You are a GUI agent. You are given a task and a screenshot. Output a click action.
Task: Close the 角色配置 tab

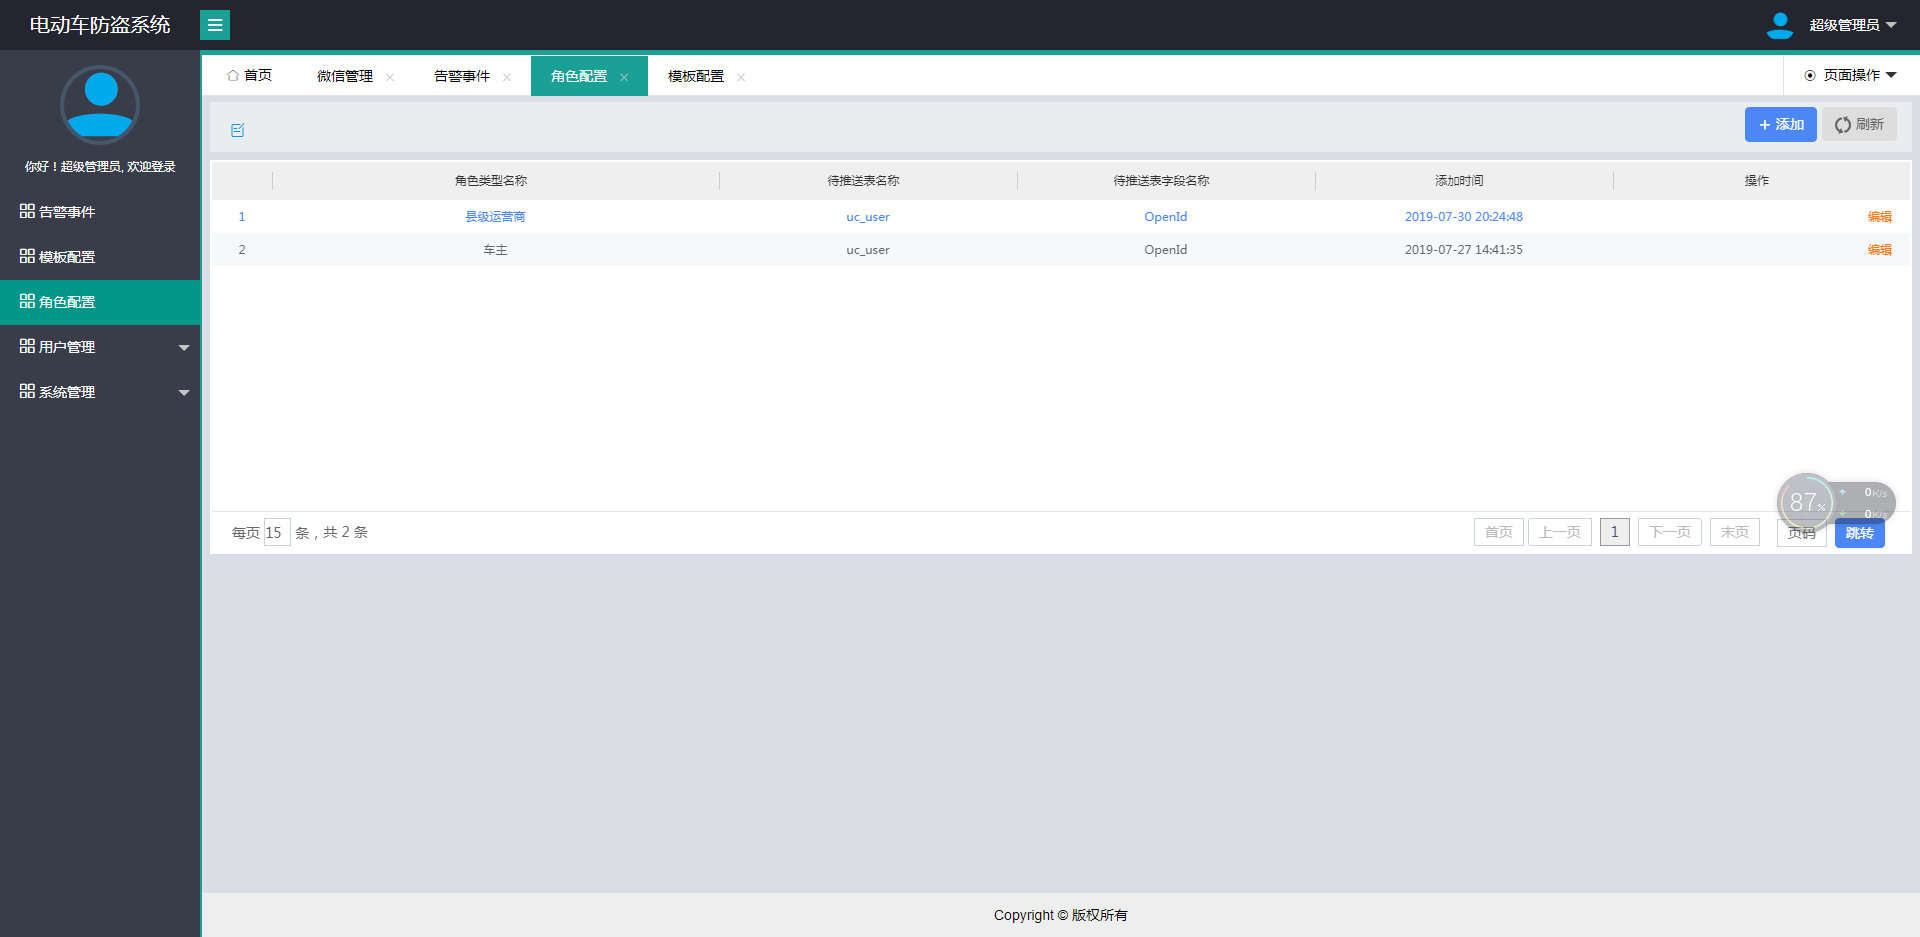click(624, 77)
